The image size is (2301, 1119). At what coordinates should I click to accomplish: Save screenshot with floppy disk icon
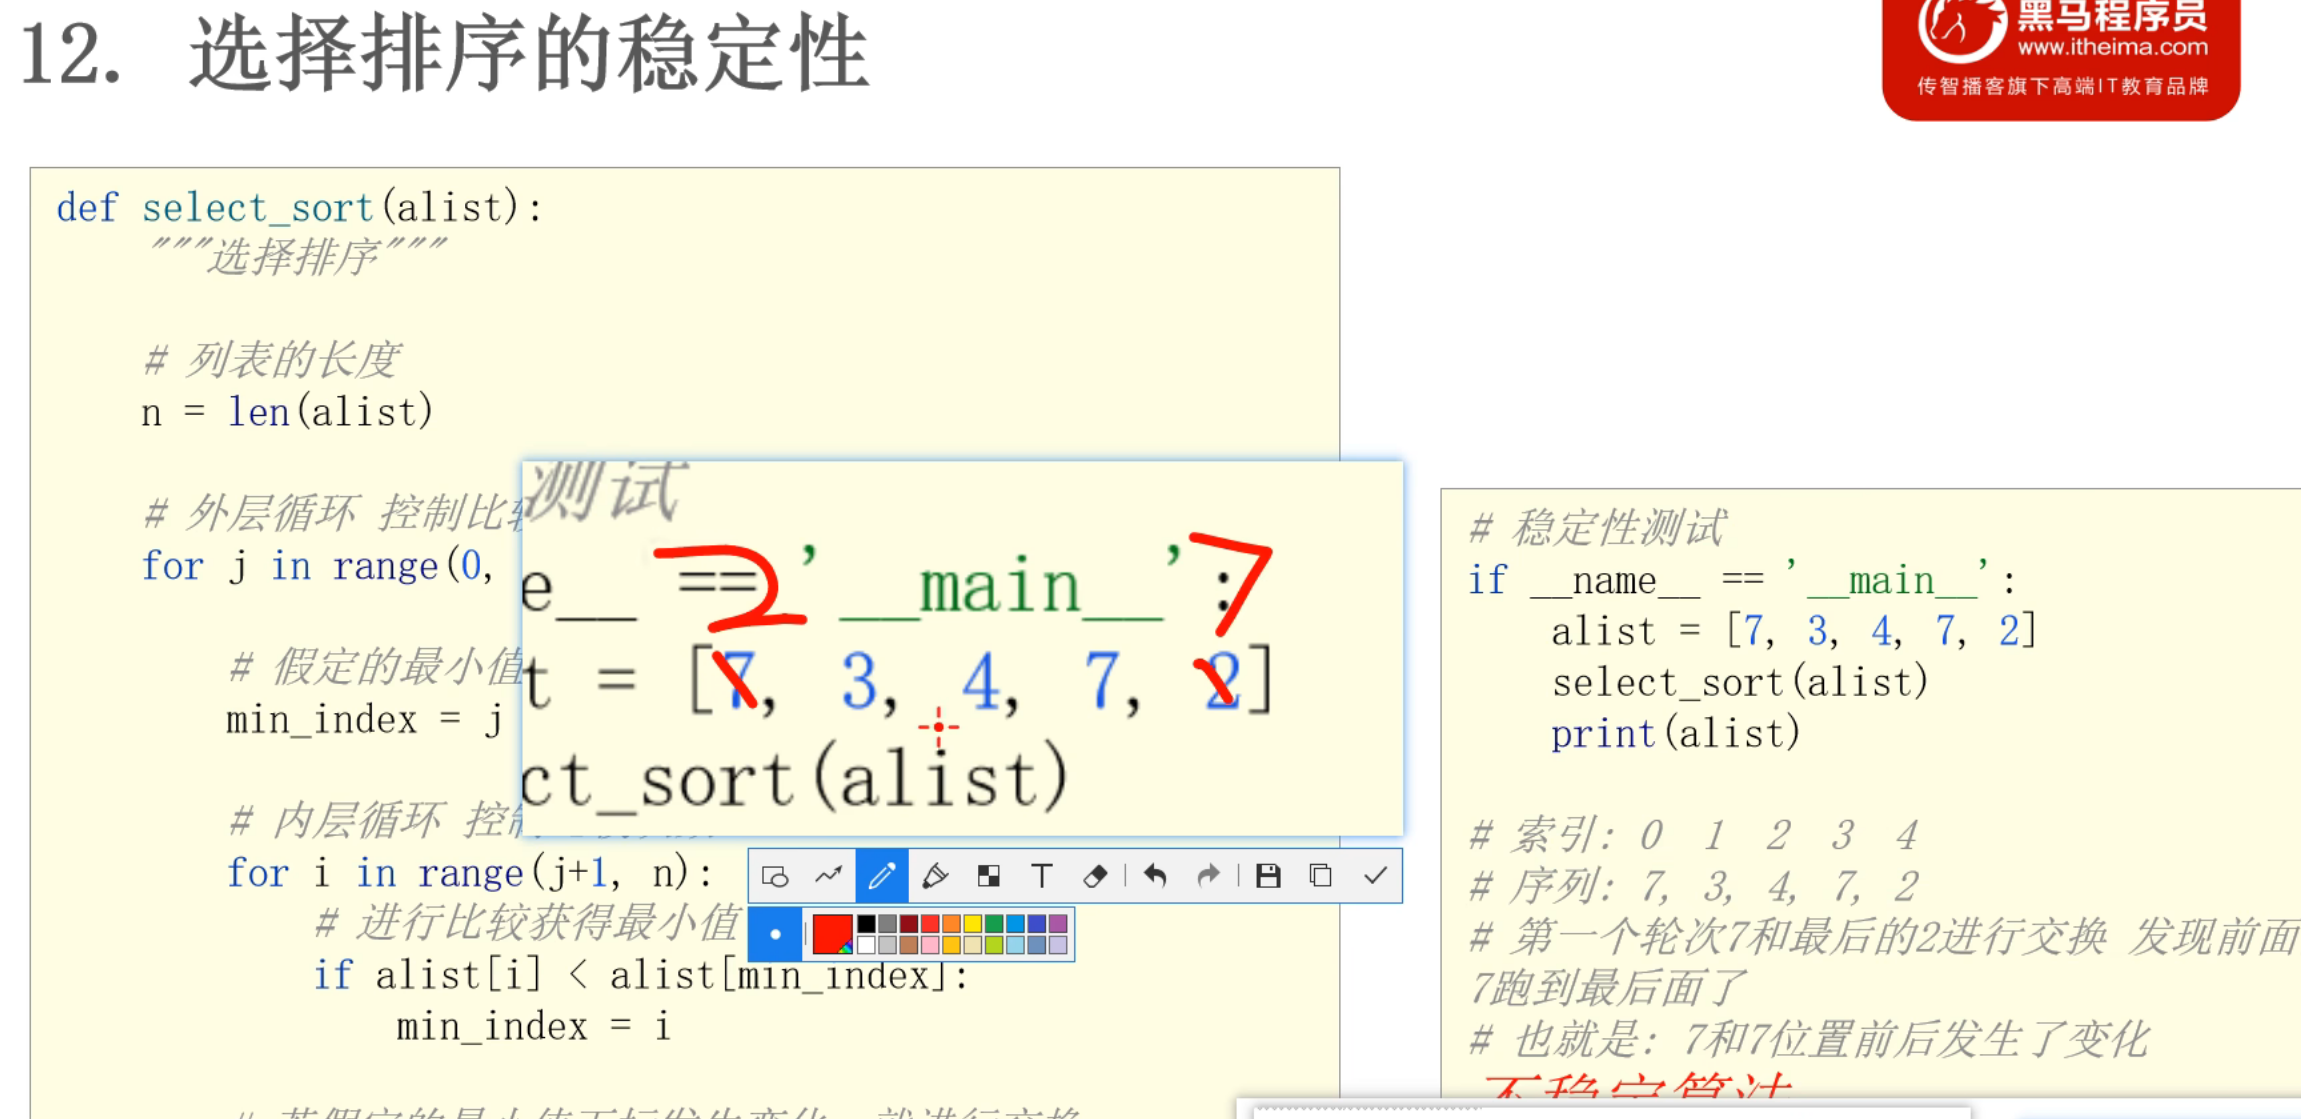pyautogui.click(x=1268, y=877)
